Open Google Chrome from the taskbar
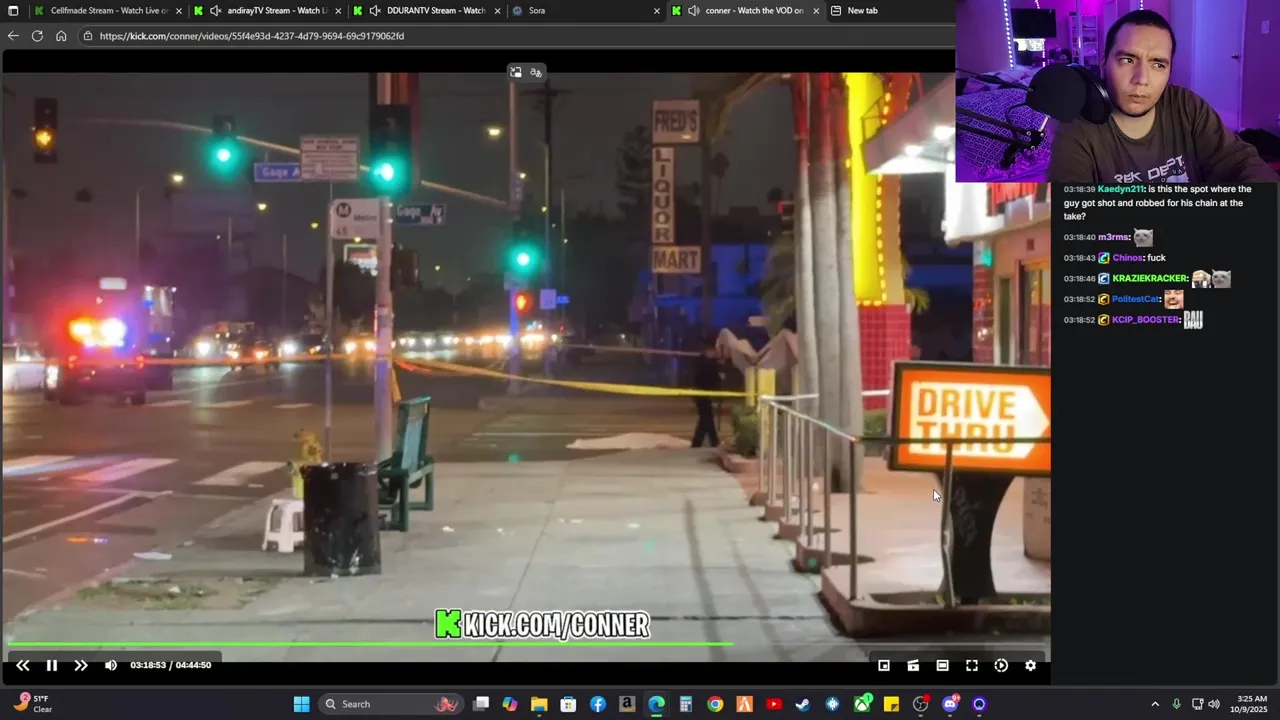 point(715,704)
